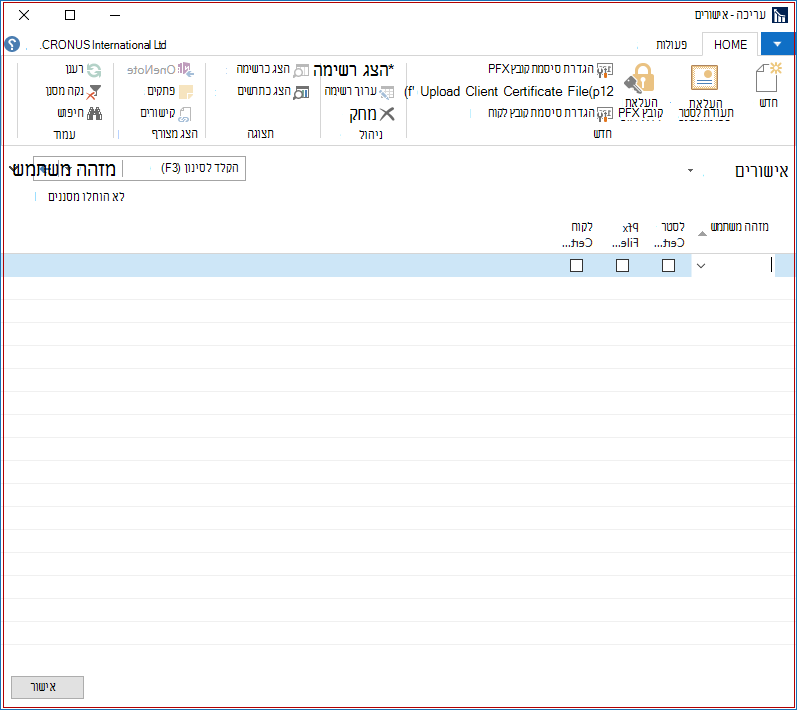Expand the אישורים page title dropdown arrow

click(690, 170)
